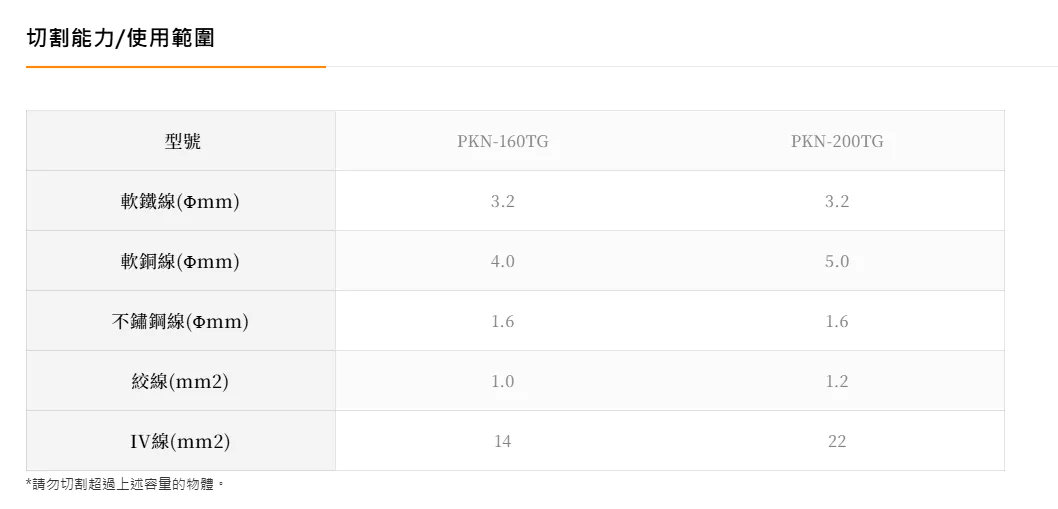Click the 1.6 value under PKN-200TG
The height and width of the screenshot is (509, 1058).
(x=837, y=322)
